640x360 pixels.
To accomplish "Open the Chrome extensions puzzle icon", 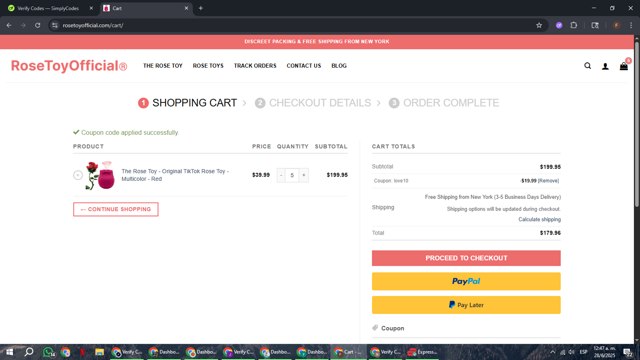I will pos(573,25).
